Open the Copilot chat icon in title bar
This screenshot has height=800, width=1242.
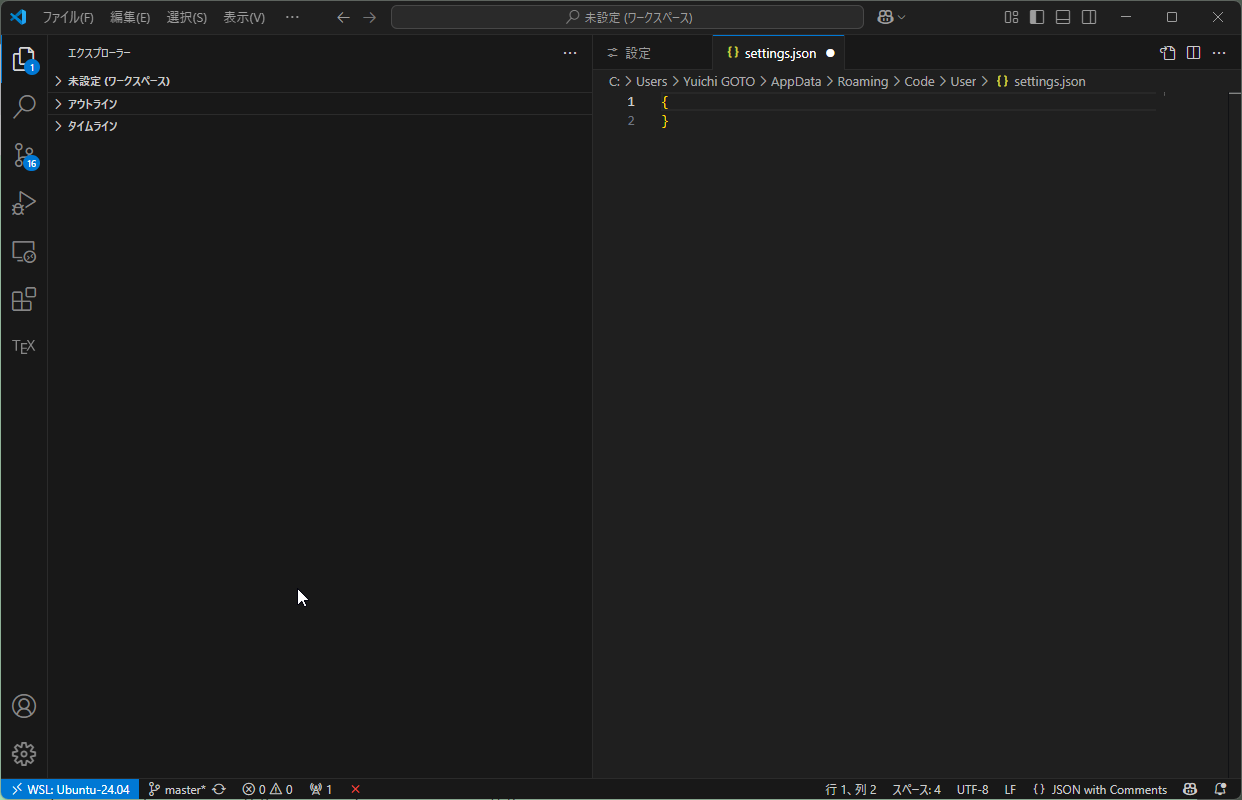pos(885,17)
